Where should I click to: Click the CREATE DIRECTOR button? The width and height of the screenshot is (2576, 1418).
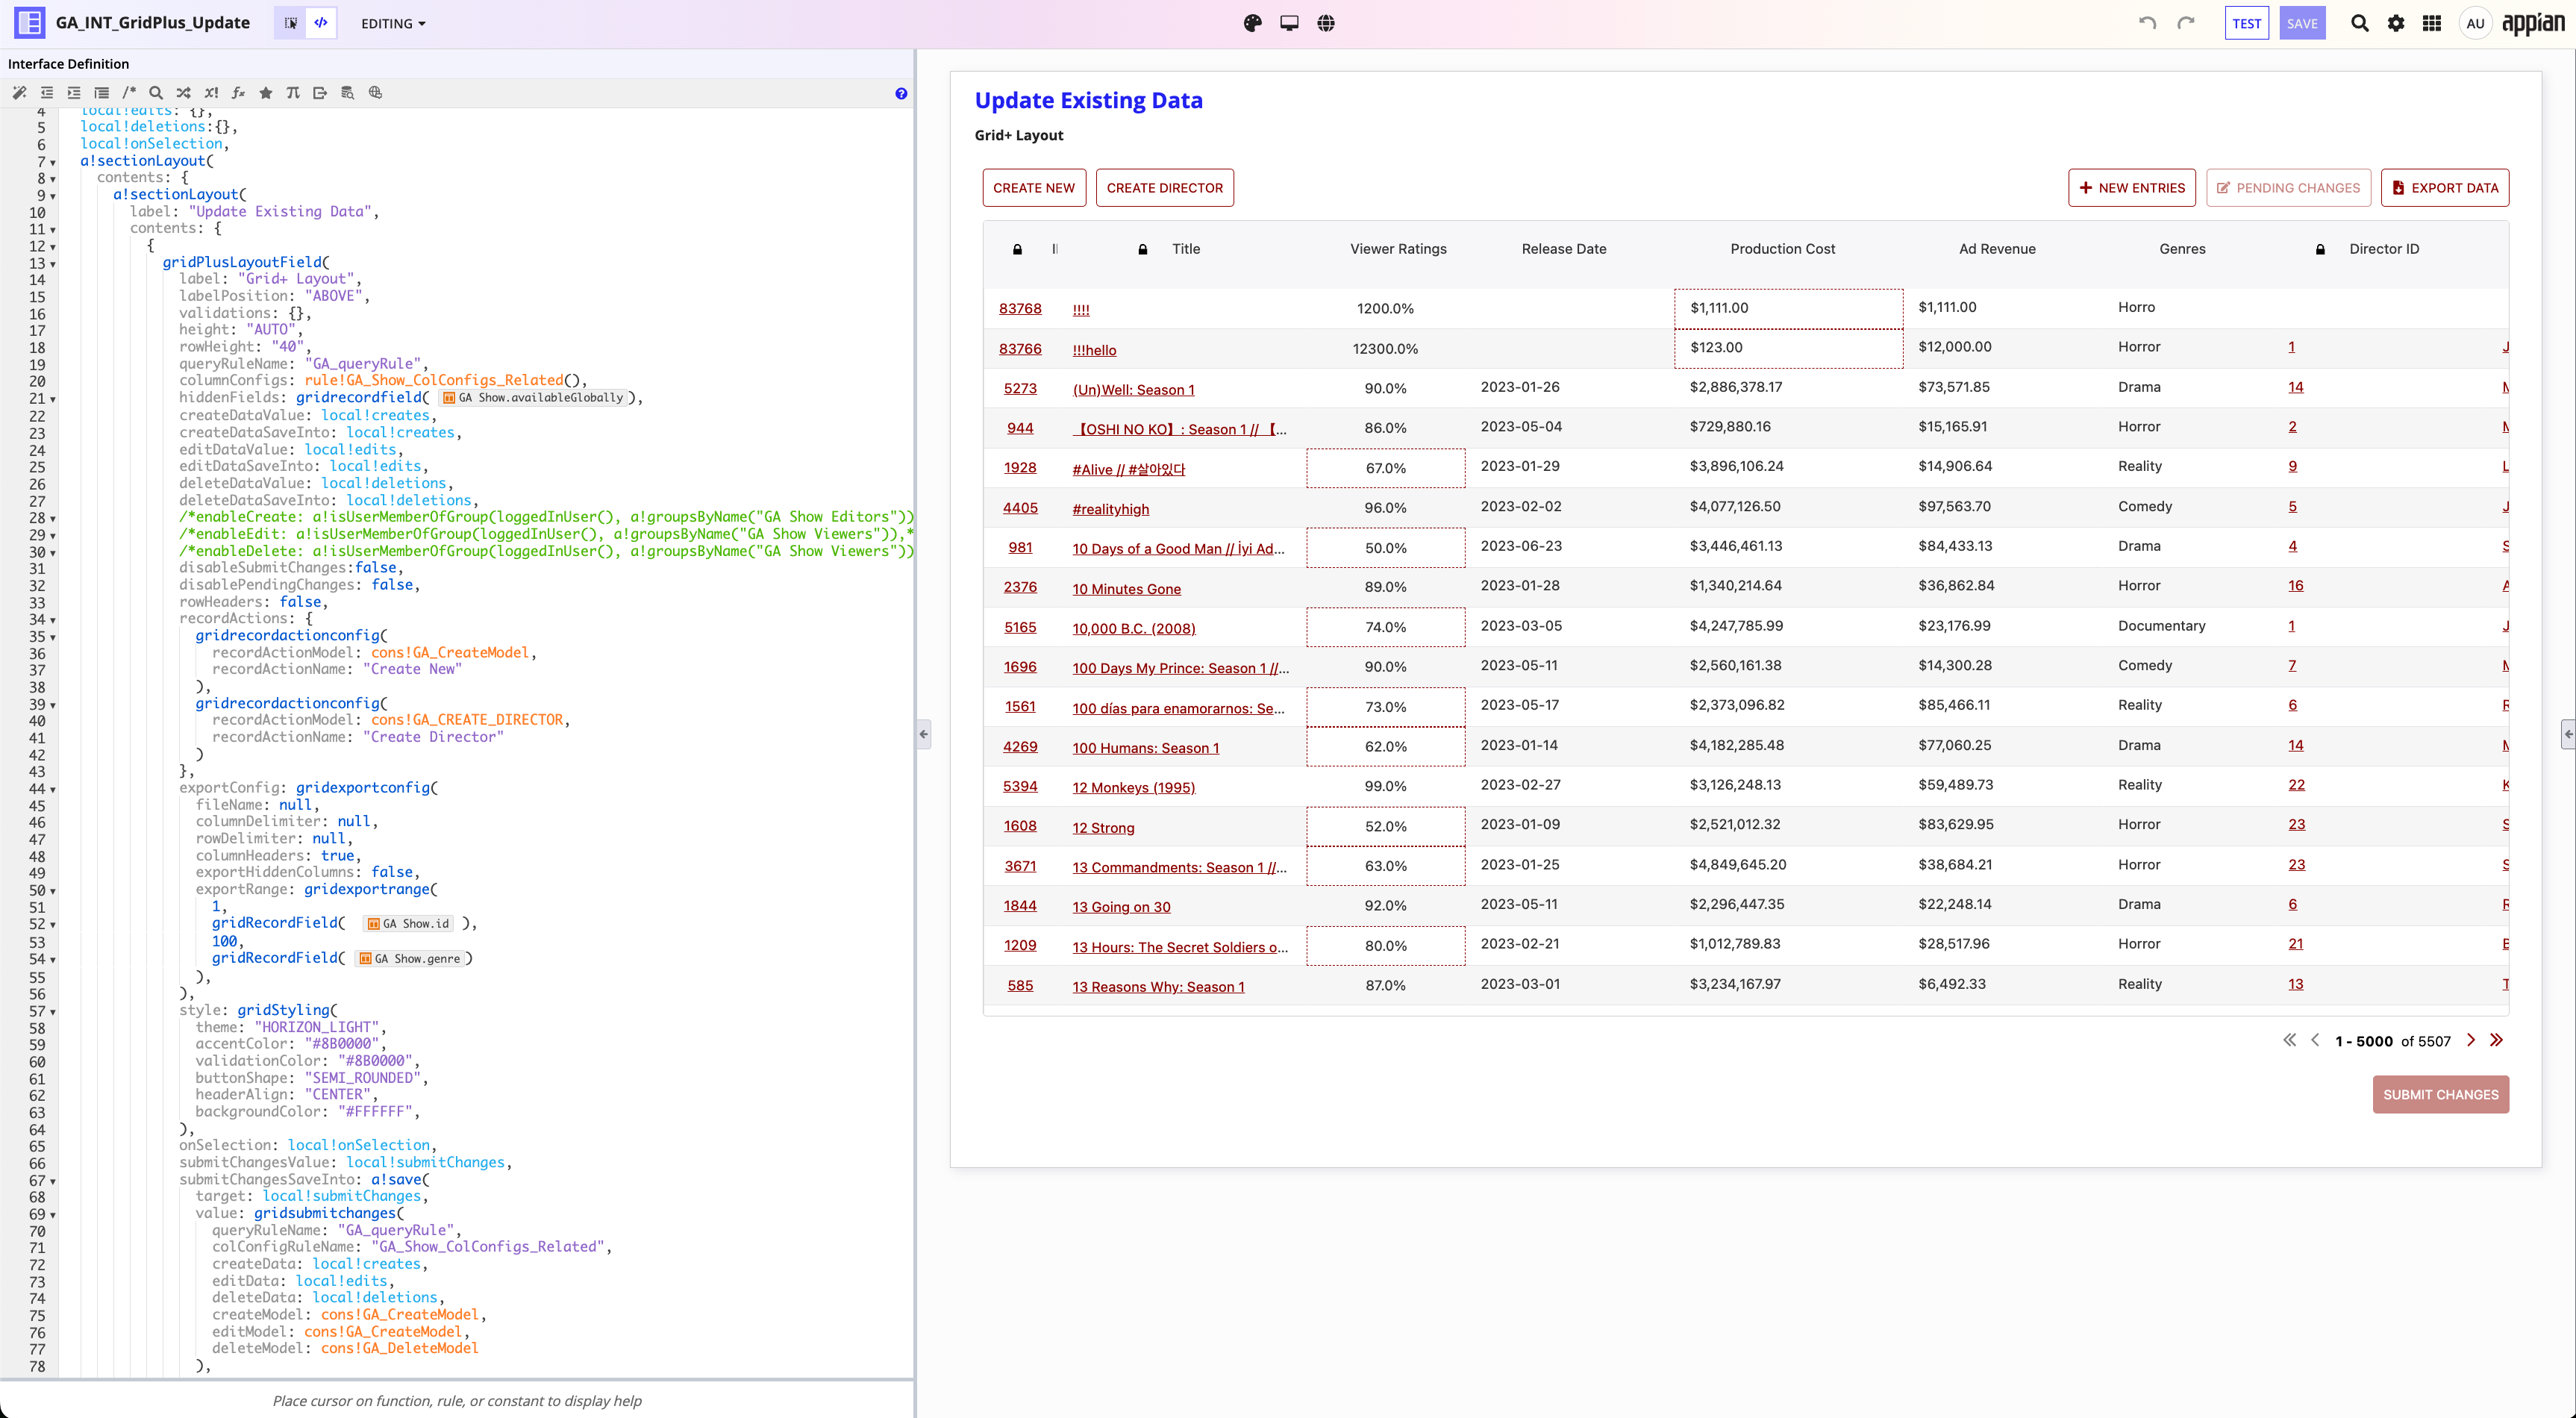click(1164, 188)
